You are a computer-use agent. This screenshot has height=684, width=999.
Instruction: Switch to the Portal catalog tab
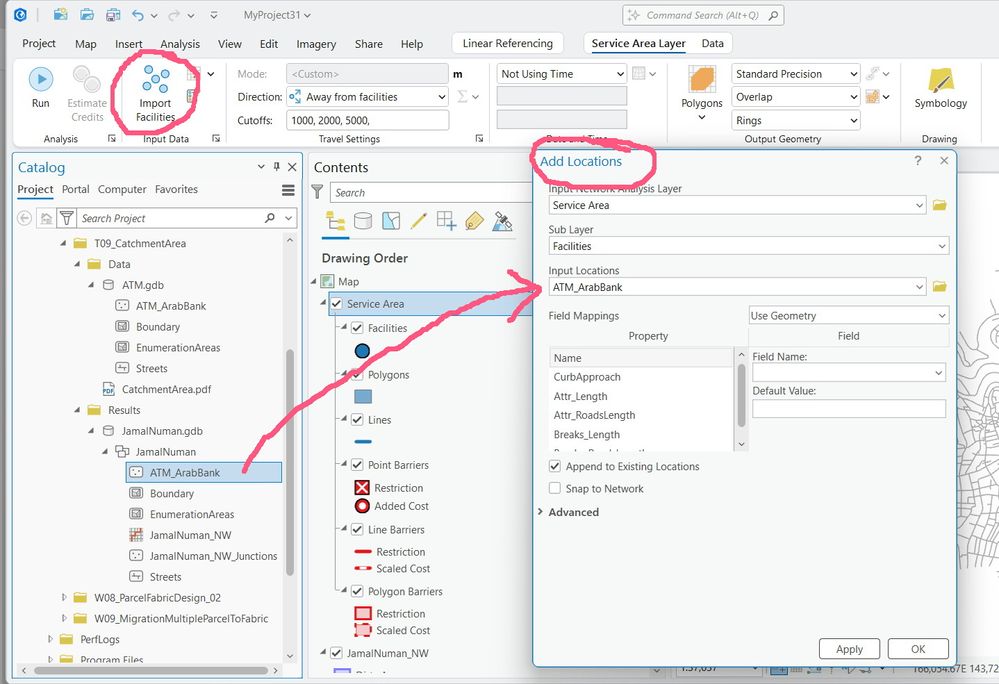click(75, 189)
